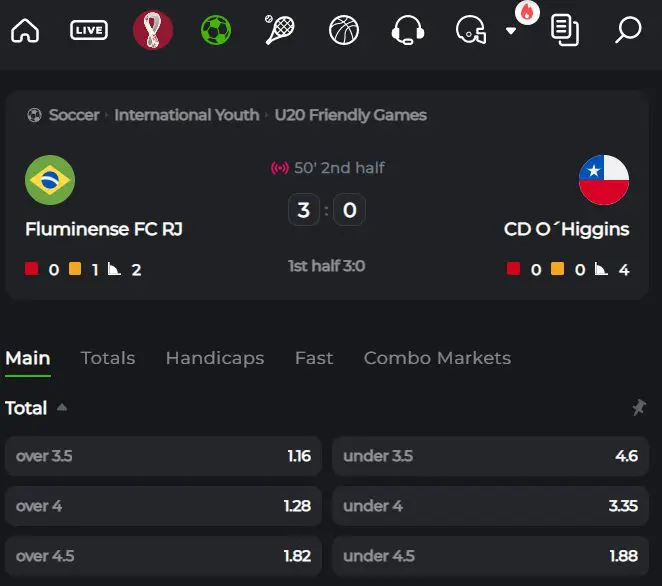Select the over 3.5 odds 1.16
662x586 pixels.
coord(163,456)
